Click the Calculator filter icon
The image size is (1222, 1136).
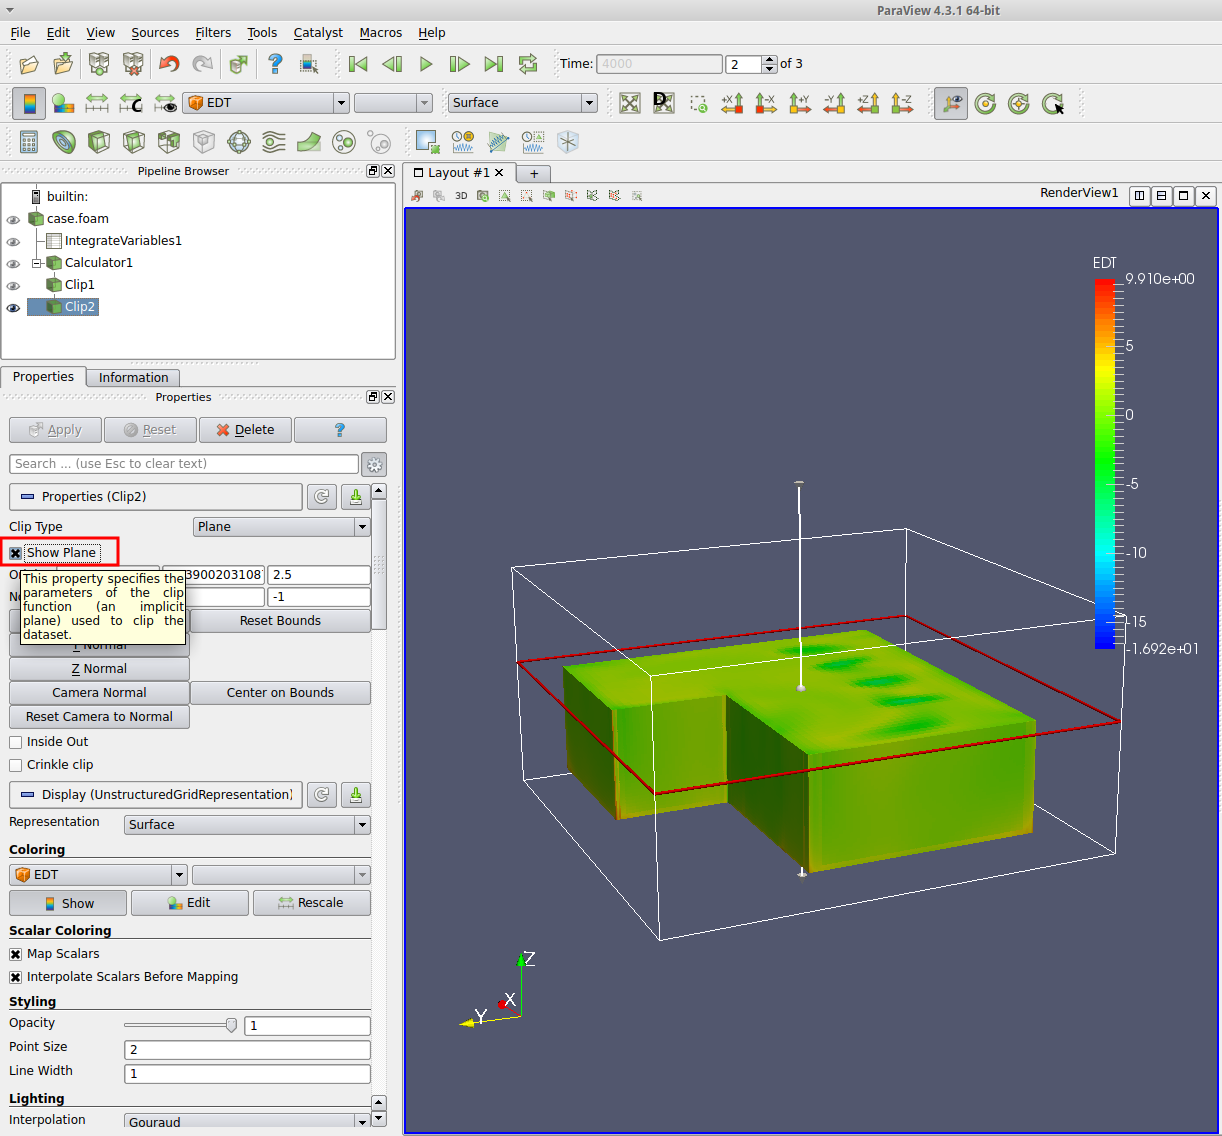29,142
